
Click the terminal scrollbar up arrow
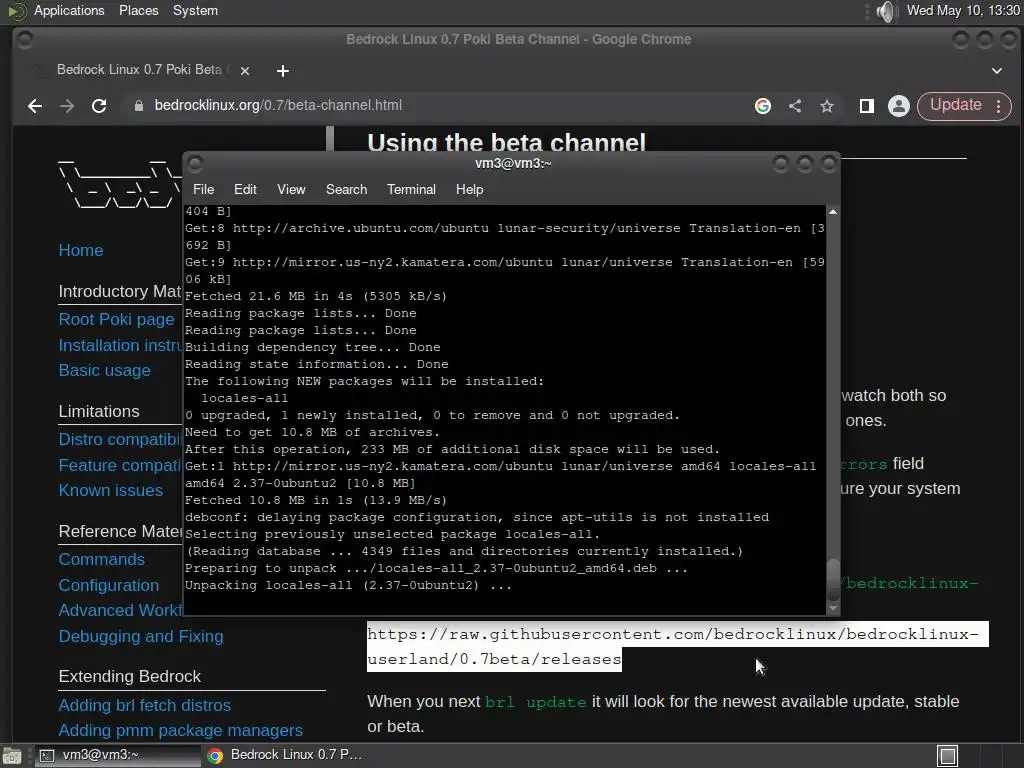(x=833, y=212)
